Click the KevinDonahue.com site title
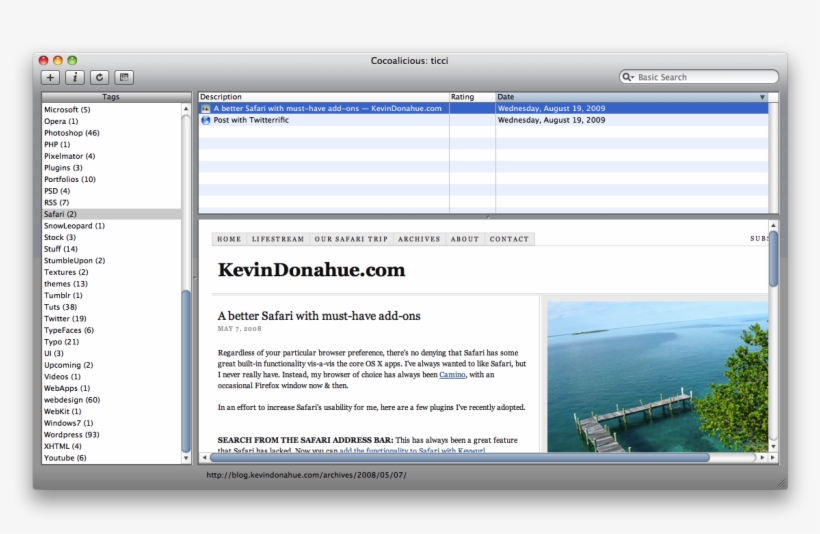This screenshot has height=534, width=820. pyautogui.click(x=311, y=270)
